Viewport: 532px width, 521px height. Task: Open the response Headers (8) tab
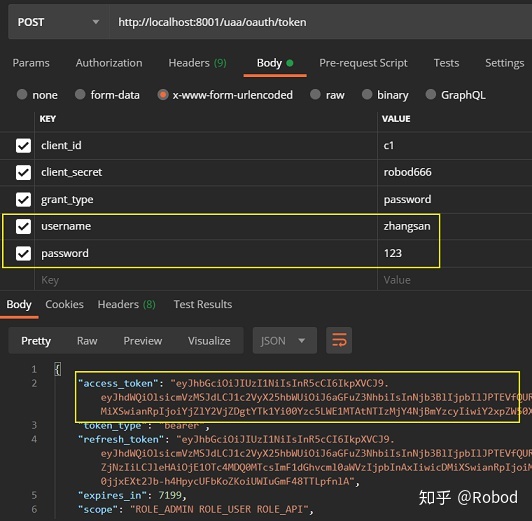click(x=127, y=305)
